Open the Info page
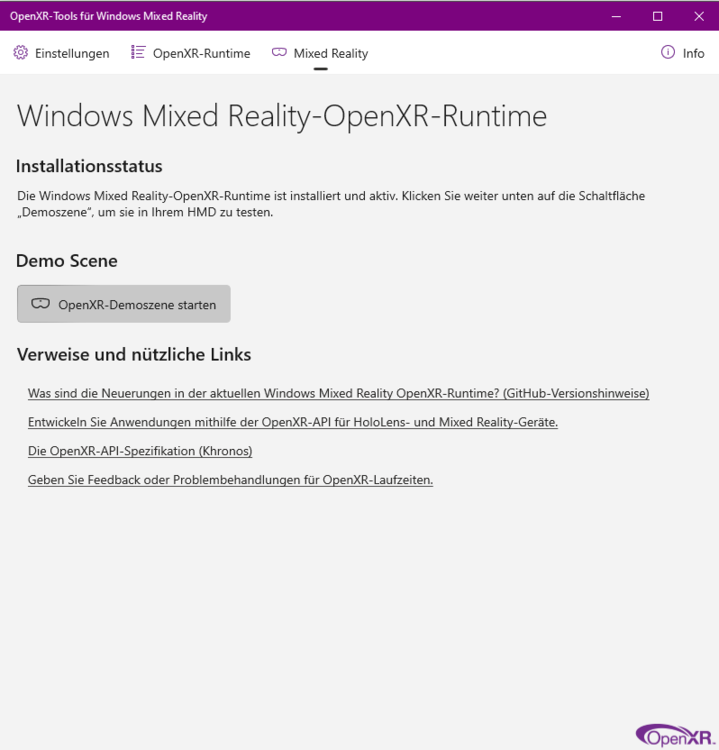The width and height of the screenshot is (719, 750). click(x=683, y=53)
